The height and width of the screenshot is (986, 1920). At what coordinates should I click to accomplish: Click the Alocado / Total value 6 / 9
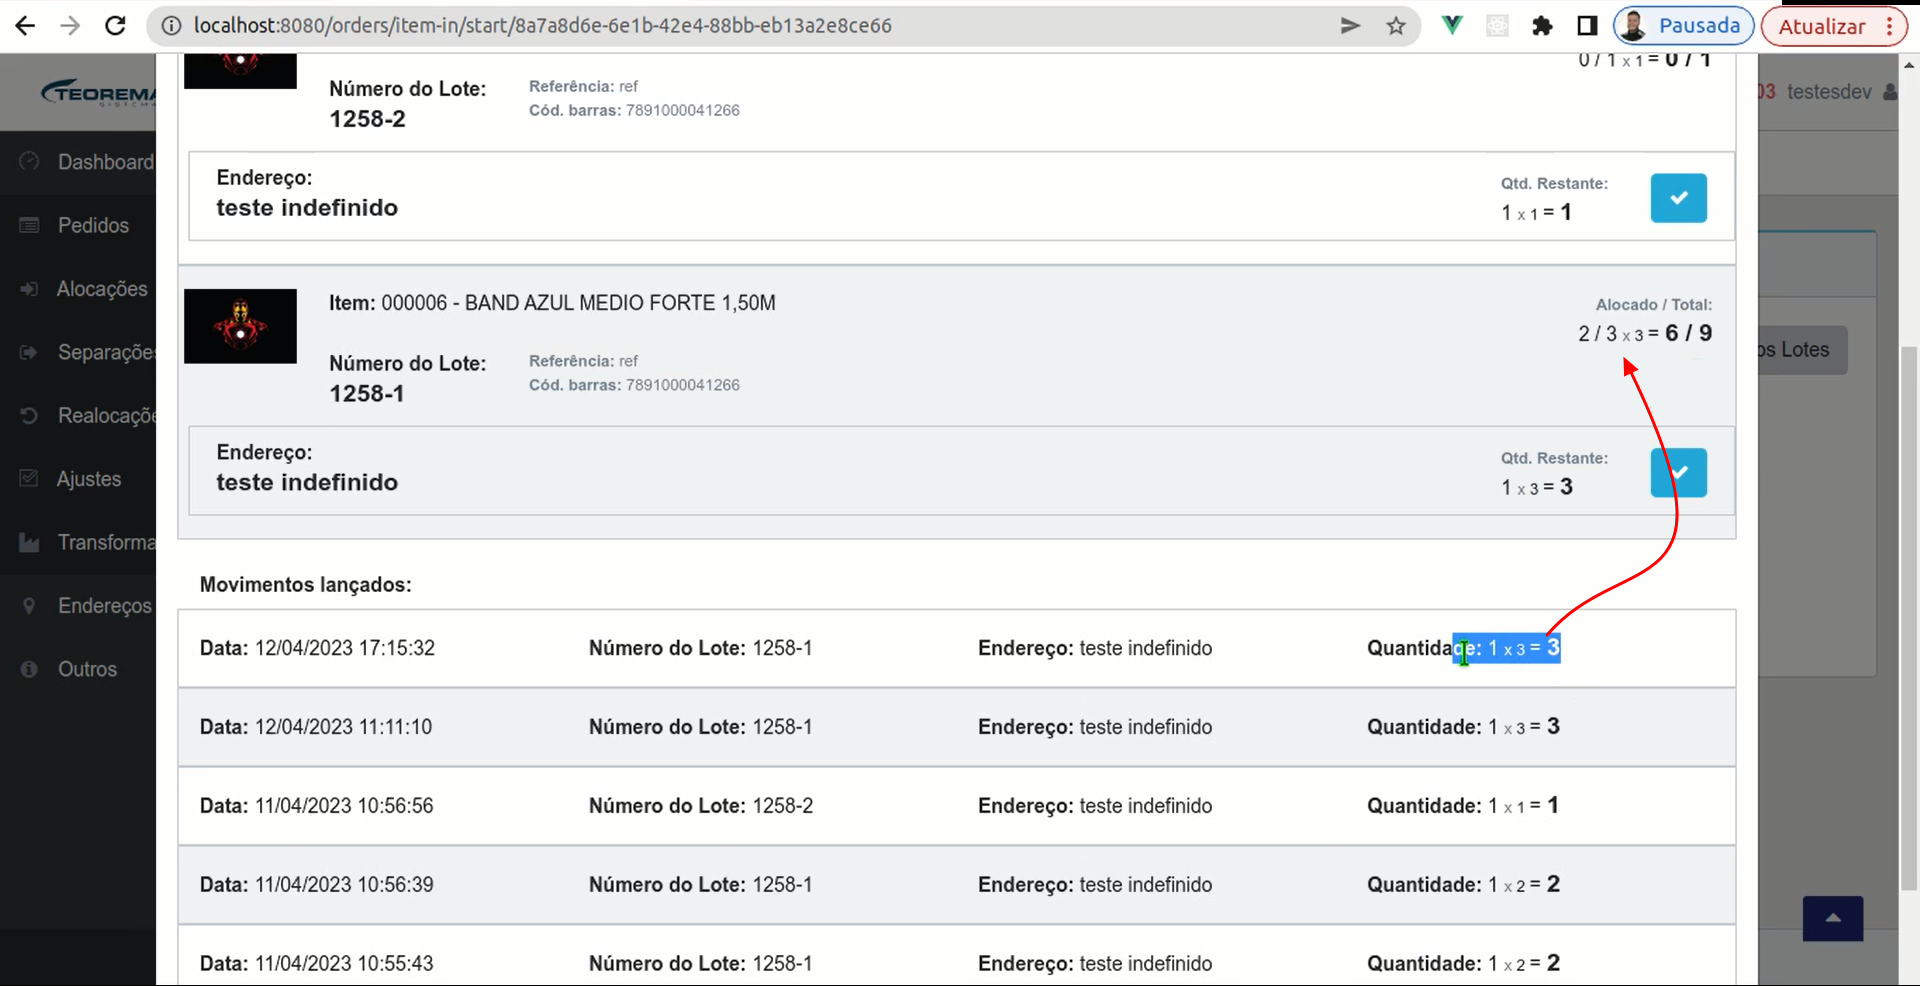(x=1688, y=333)
